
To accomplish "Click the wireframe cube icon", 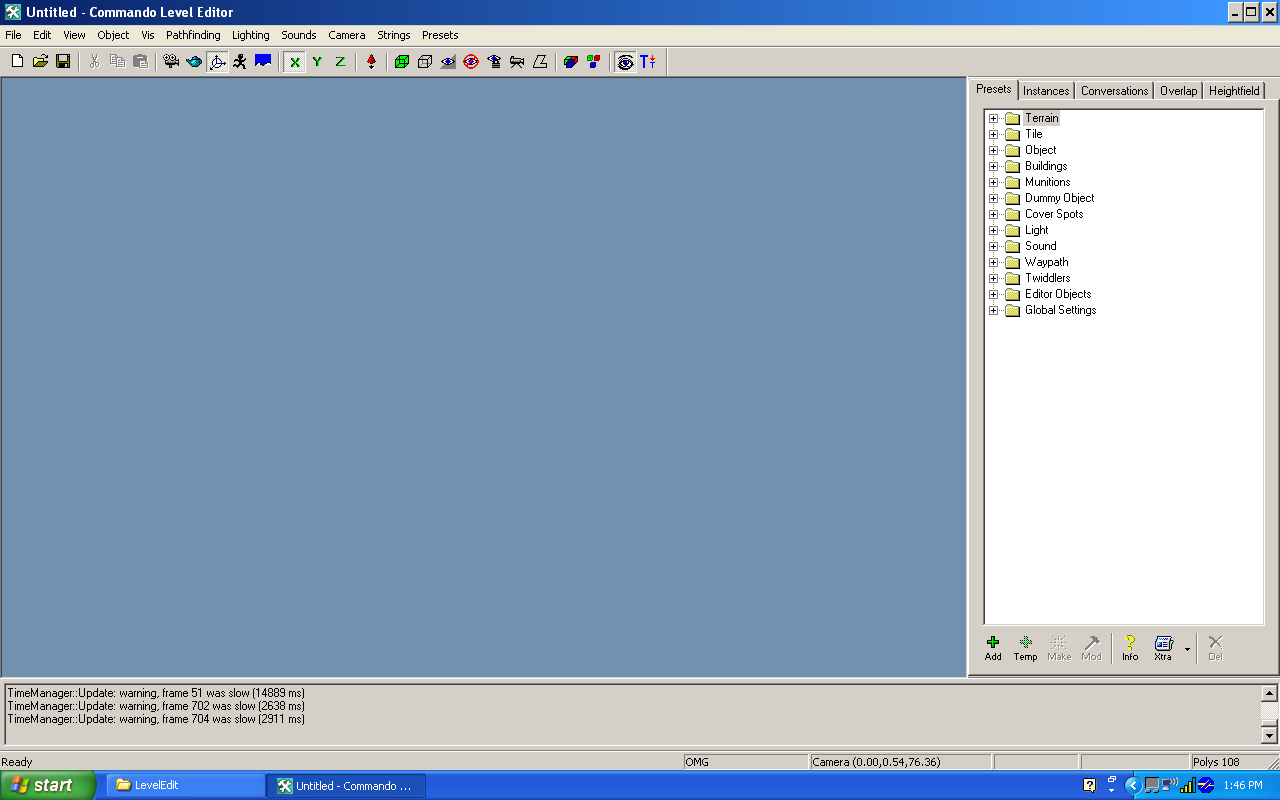I will [x=425, y=62].
